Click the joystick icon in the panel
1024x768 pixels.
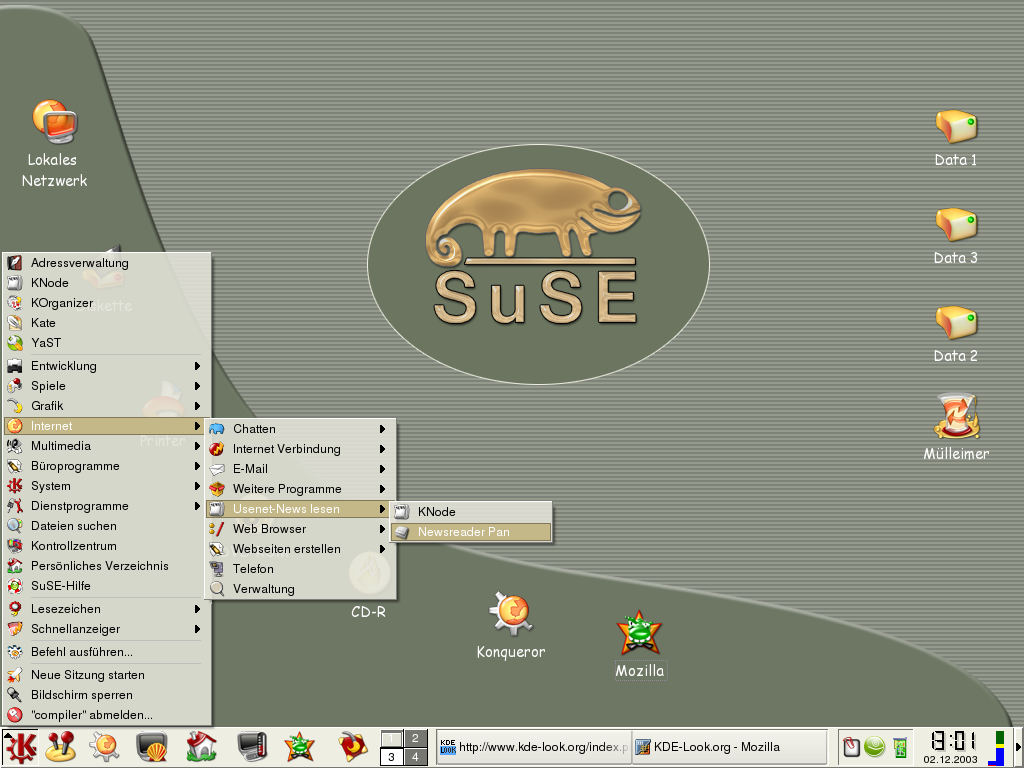tap(61, 746)
